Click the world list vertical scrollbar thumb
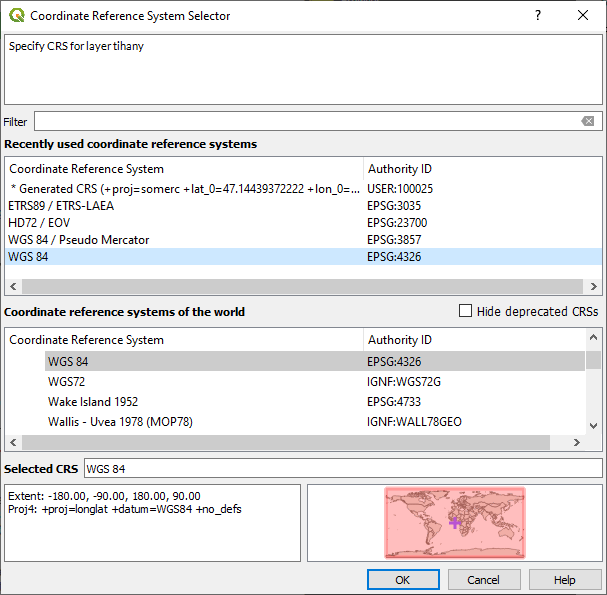The height and width of the screenshot is (595, 607). click(x=593, y=360)
